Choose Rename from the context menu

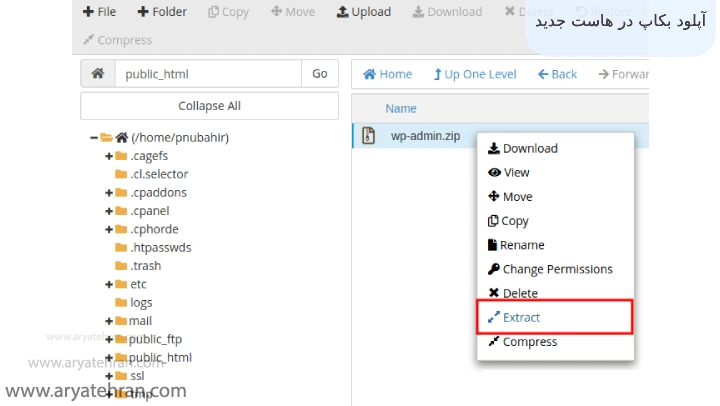tap(522, 245)
